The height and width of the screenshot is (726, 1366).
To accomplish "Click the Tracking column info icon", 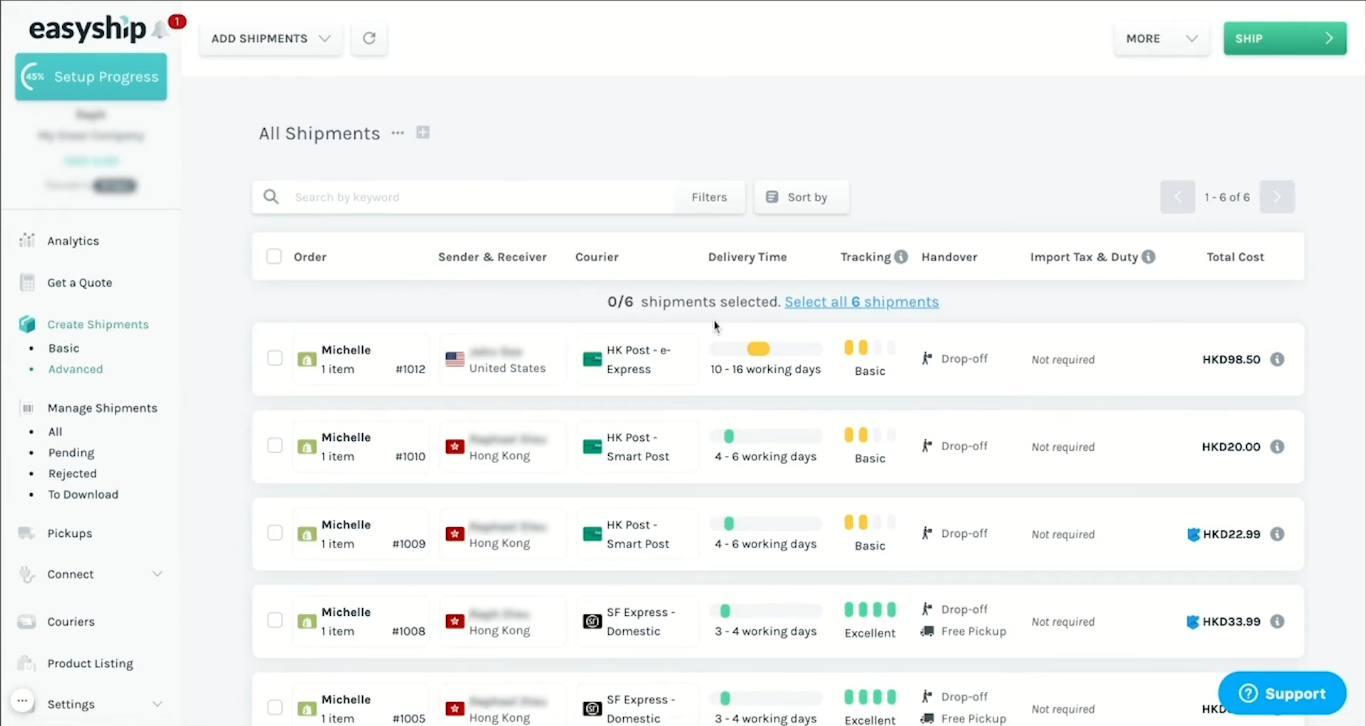I will (901, 257).
